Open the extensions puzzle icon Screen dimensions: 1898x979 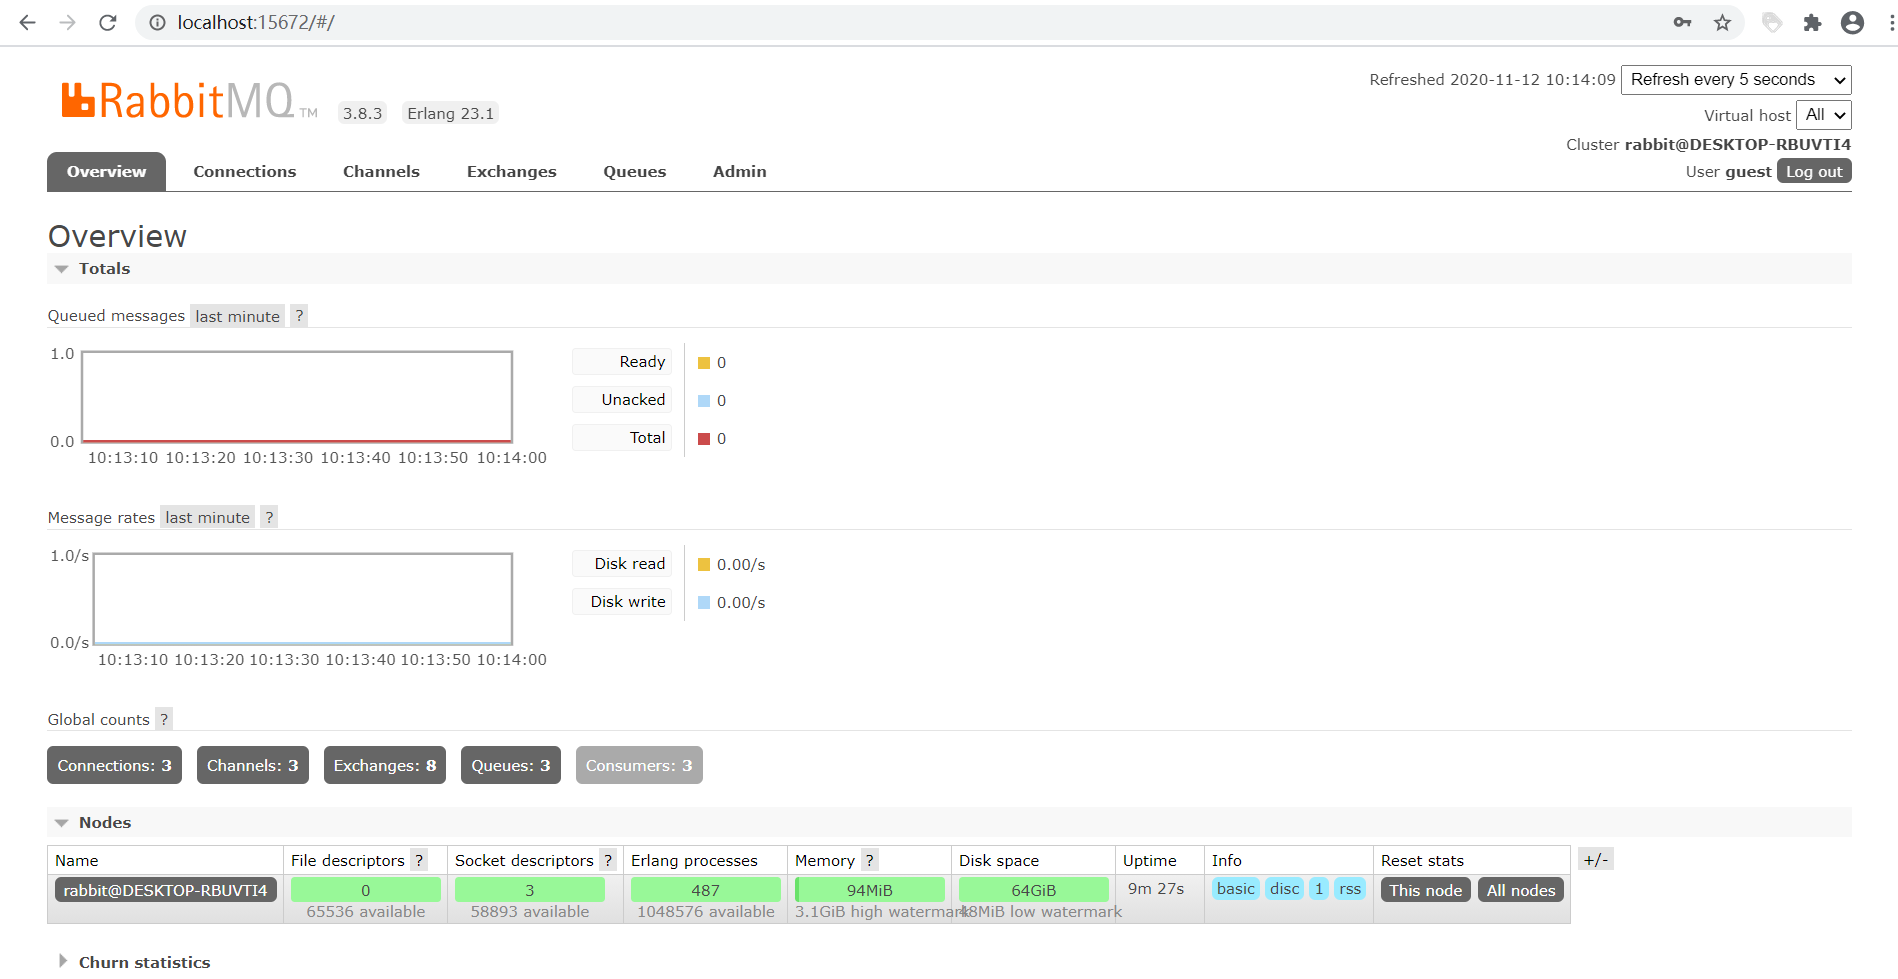(x=1812, y=22)
